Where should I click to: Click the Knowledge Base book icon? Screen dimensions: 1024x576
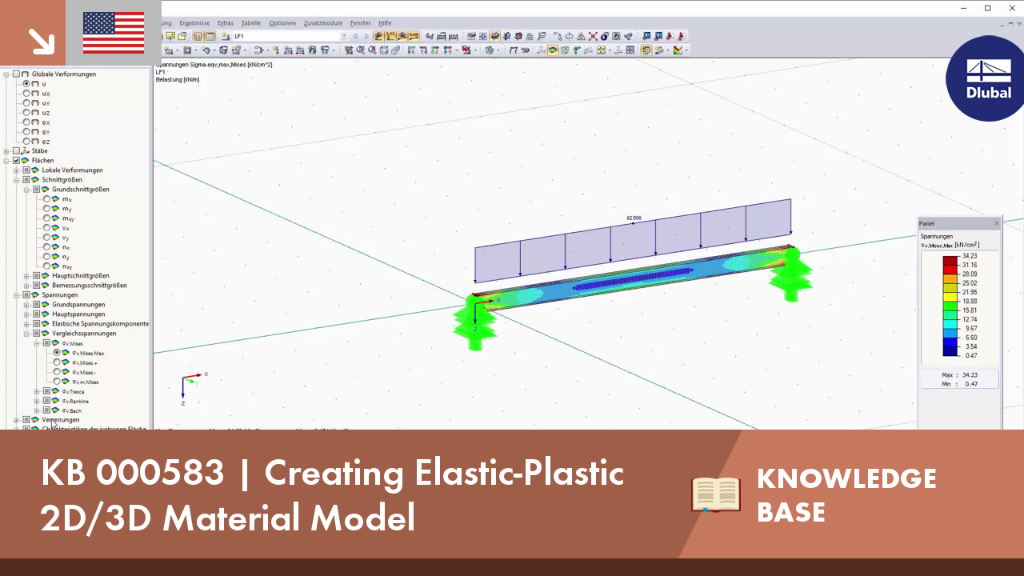[x=716, y=494]
